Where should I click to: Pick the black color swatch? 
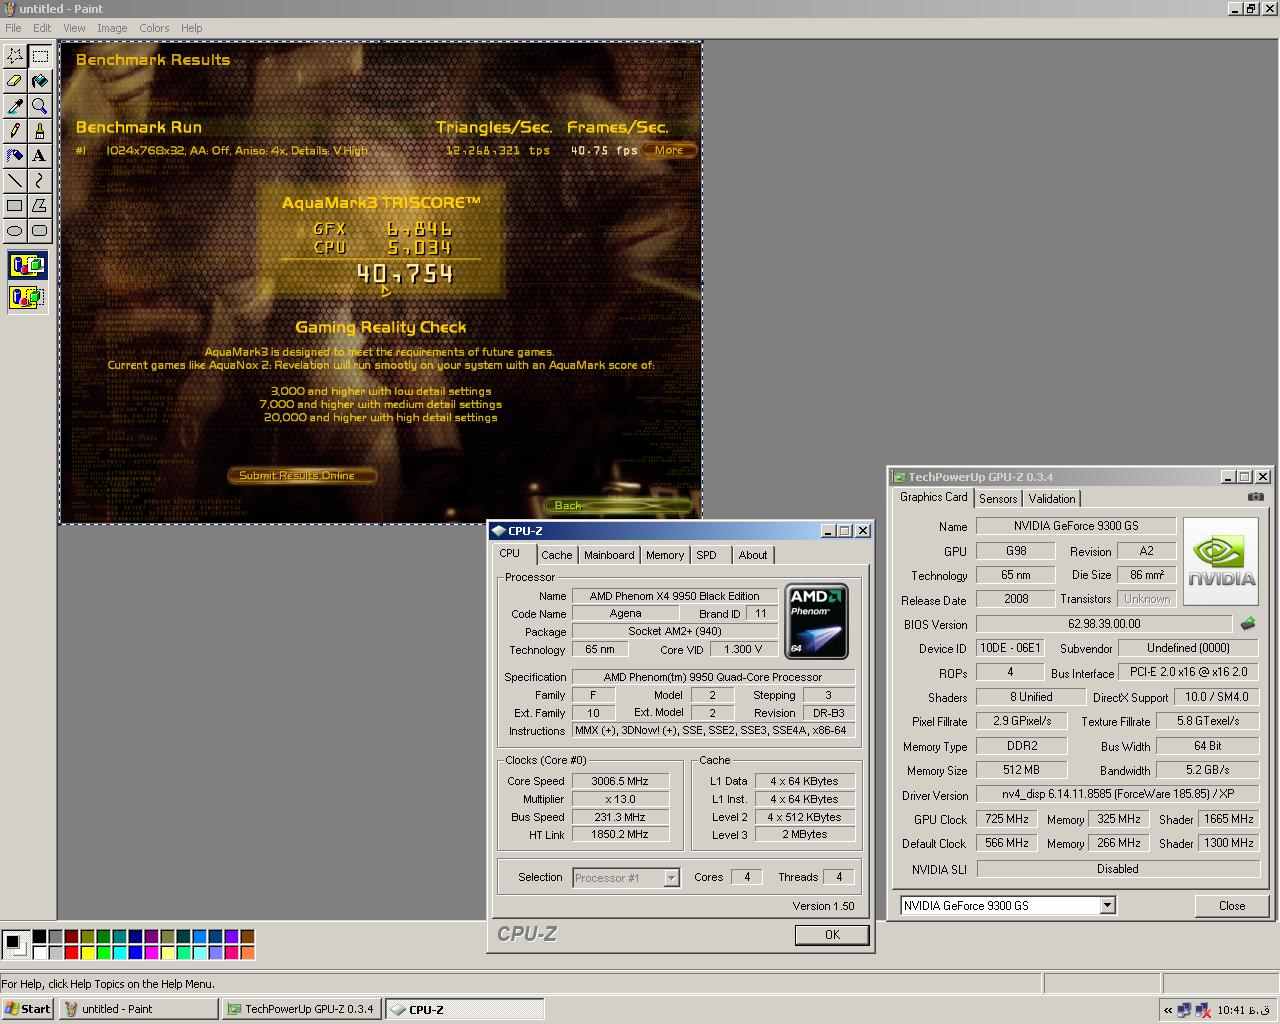point(39,937)
